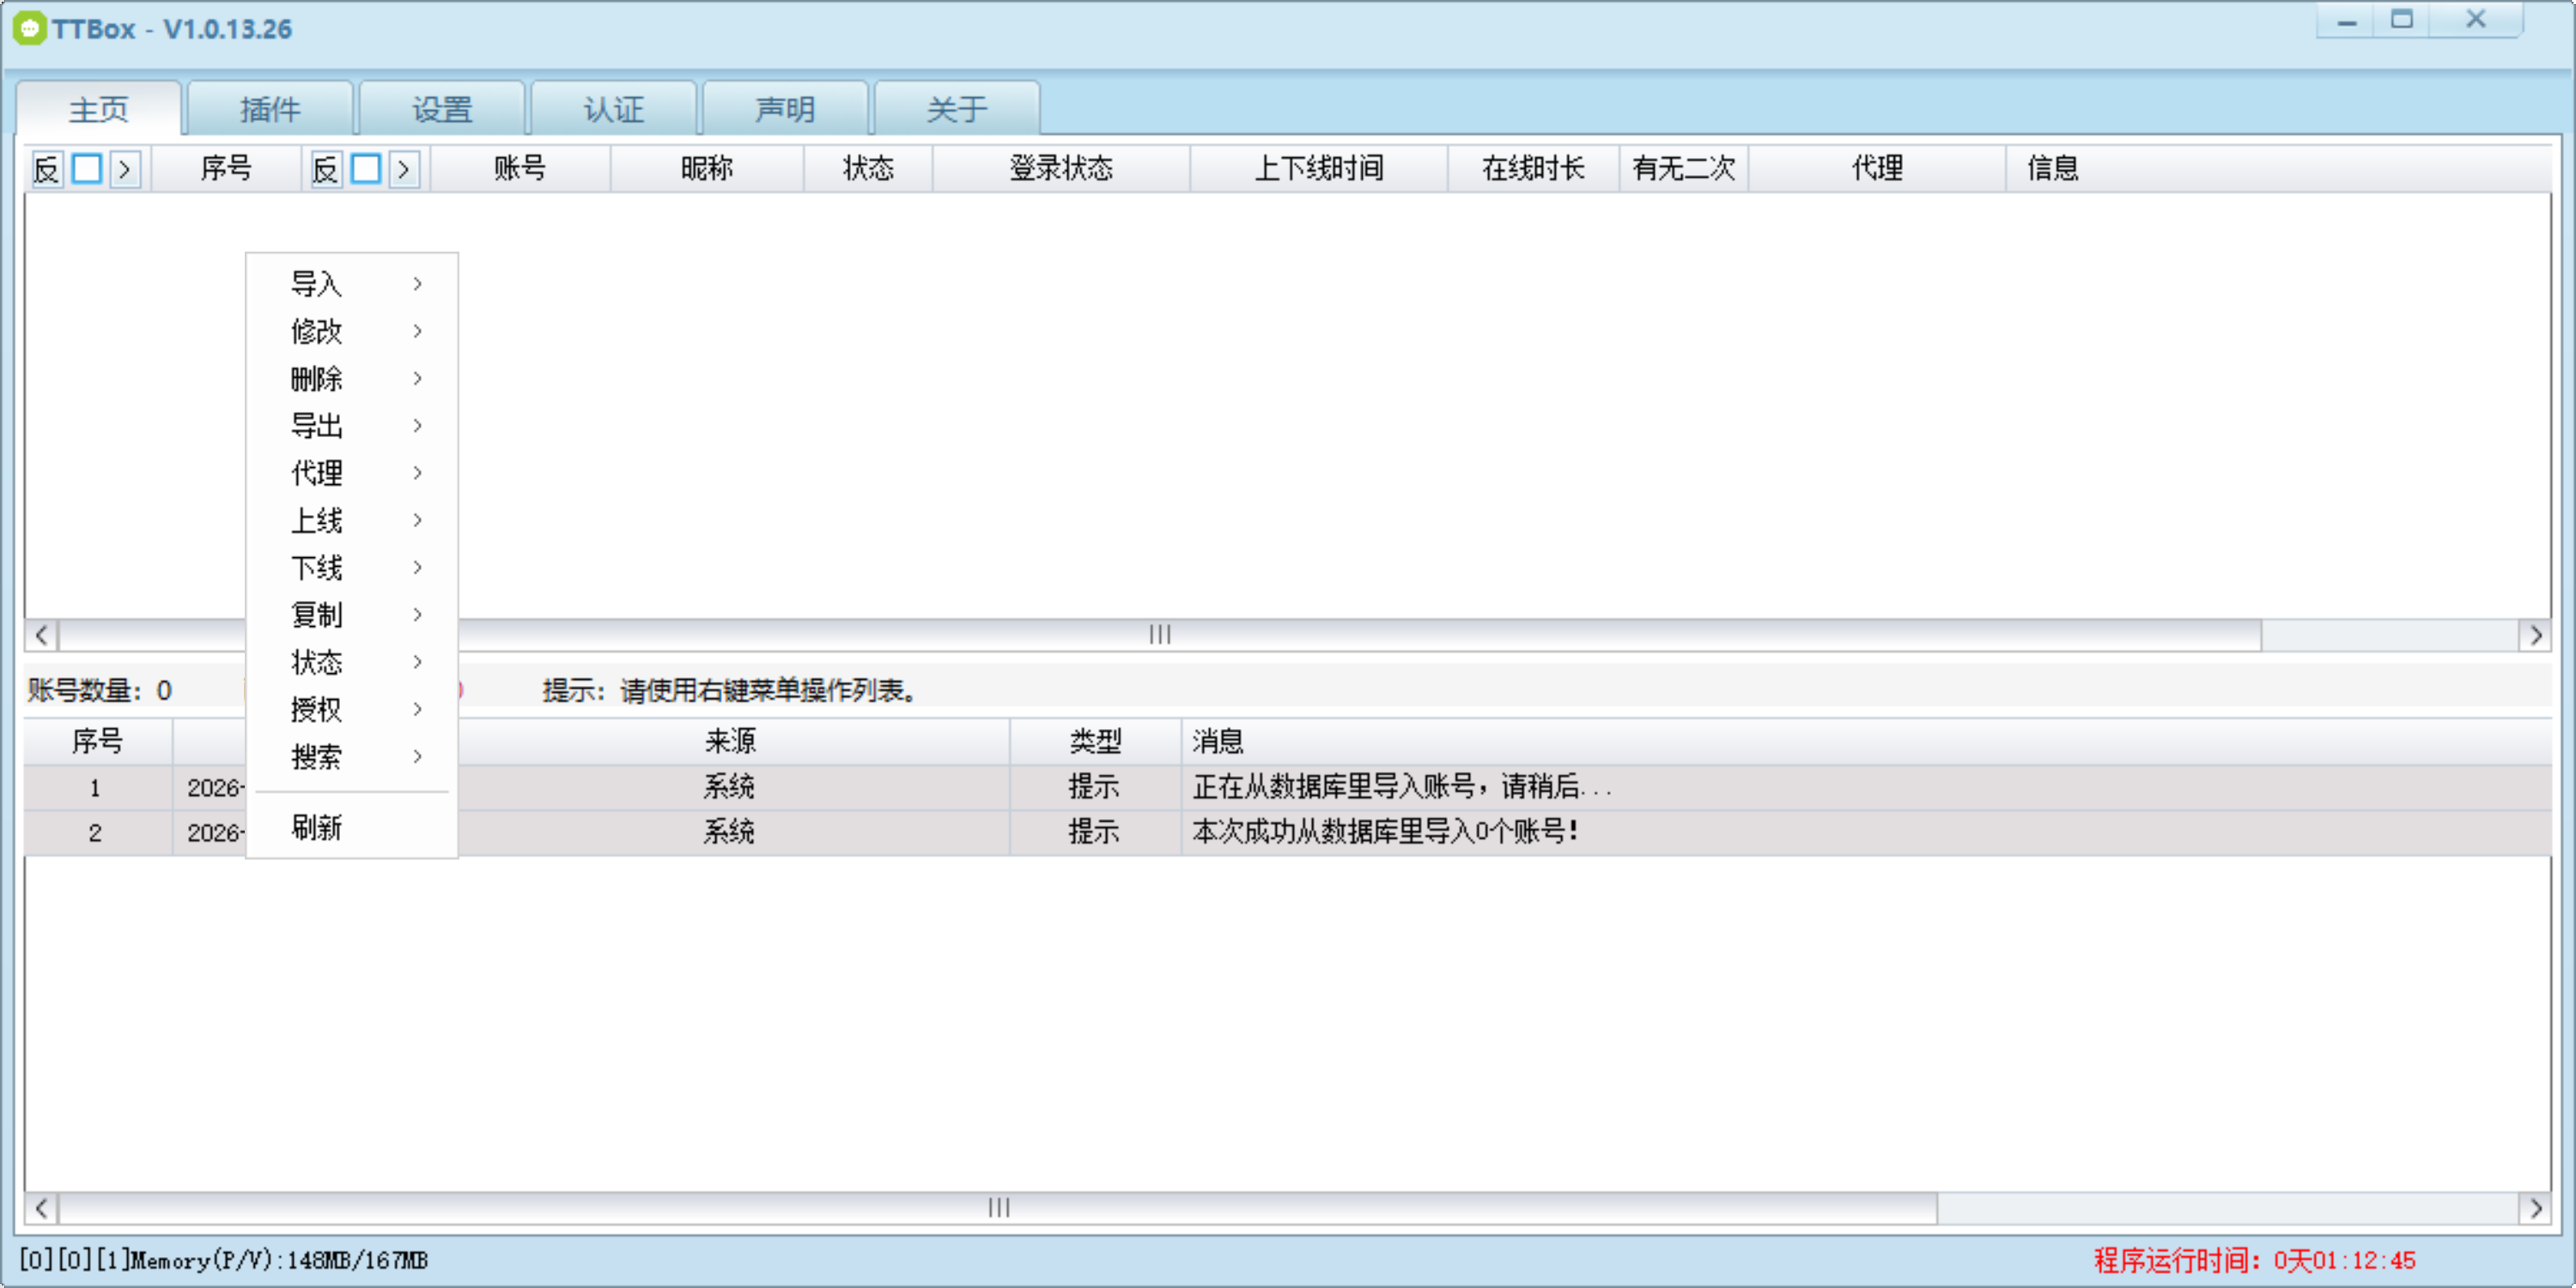The width and height of the screenshot is (2576, 1288).
Task: Click the arrow icon beside second checkbox
Action: point(404,168)
